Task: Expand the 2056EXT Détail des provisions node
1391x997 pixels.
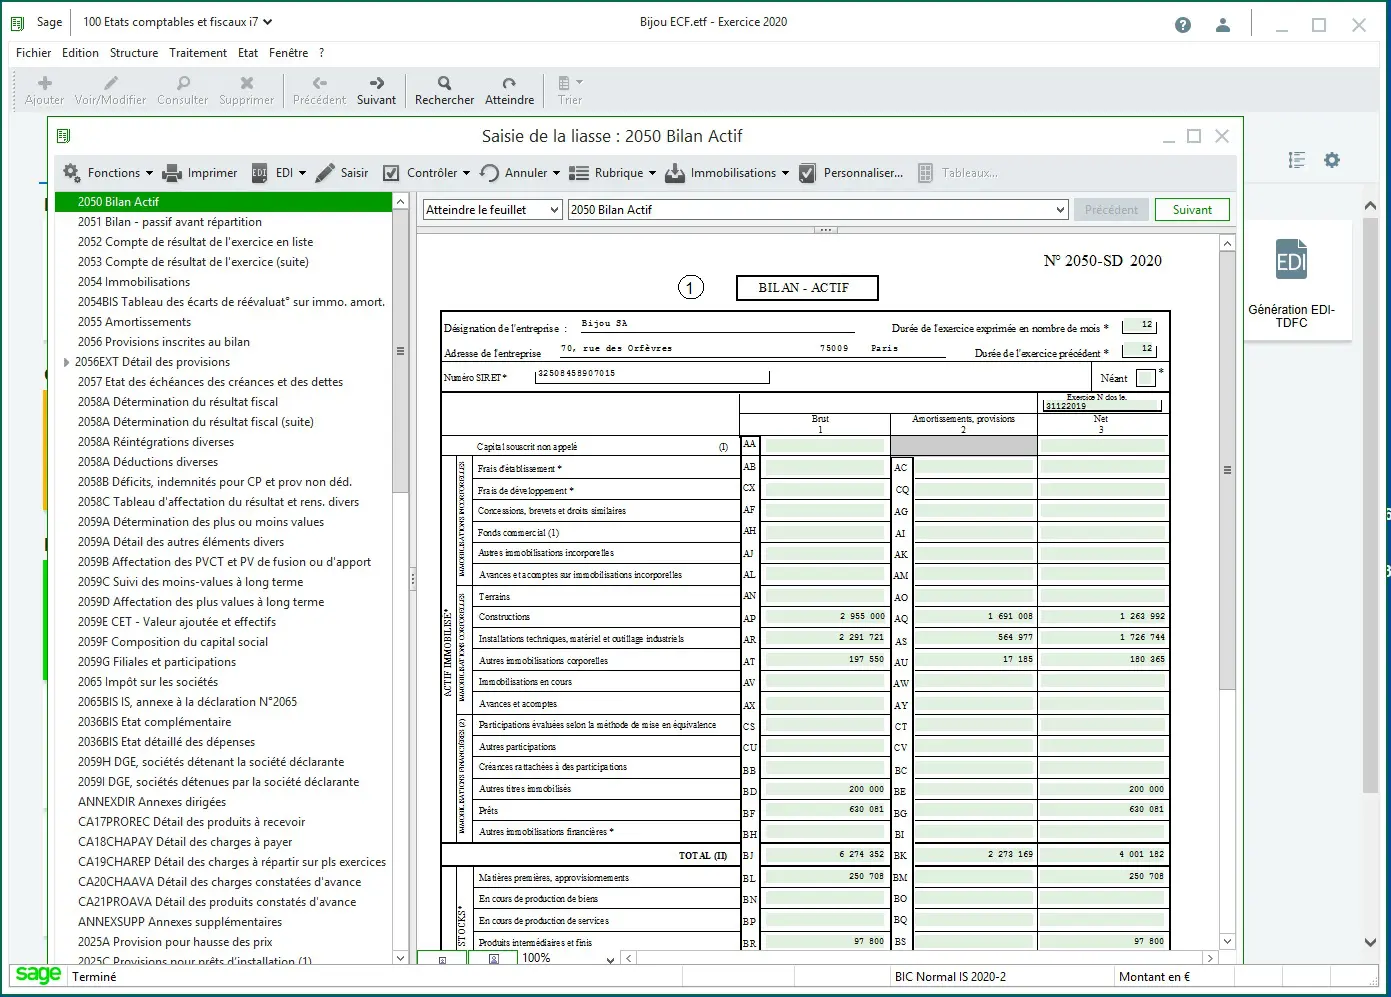Action: [66, 362]
